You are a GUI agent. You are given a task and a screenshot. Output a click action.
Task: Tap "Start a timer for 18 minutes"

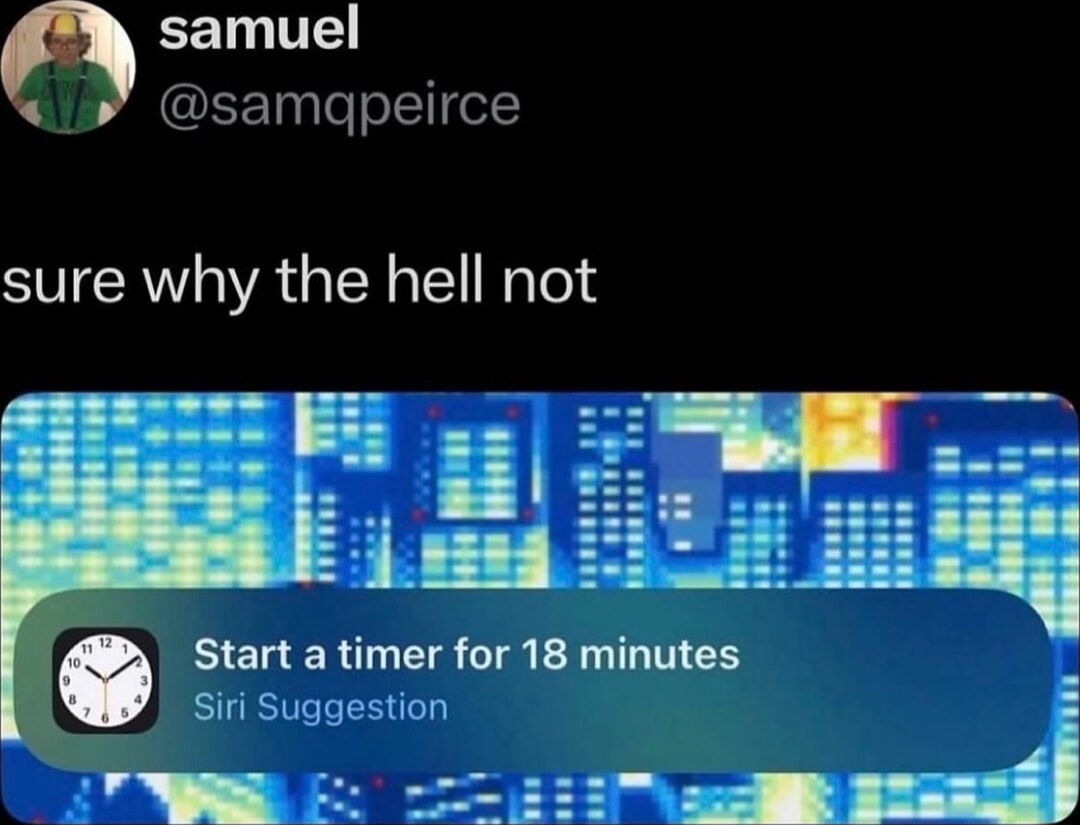coord(466,656)
